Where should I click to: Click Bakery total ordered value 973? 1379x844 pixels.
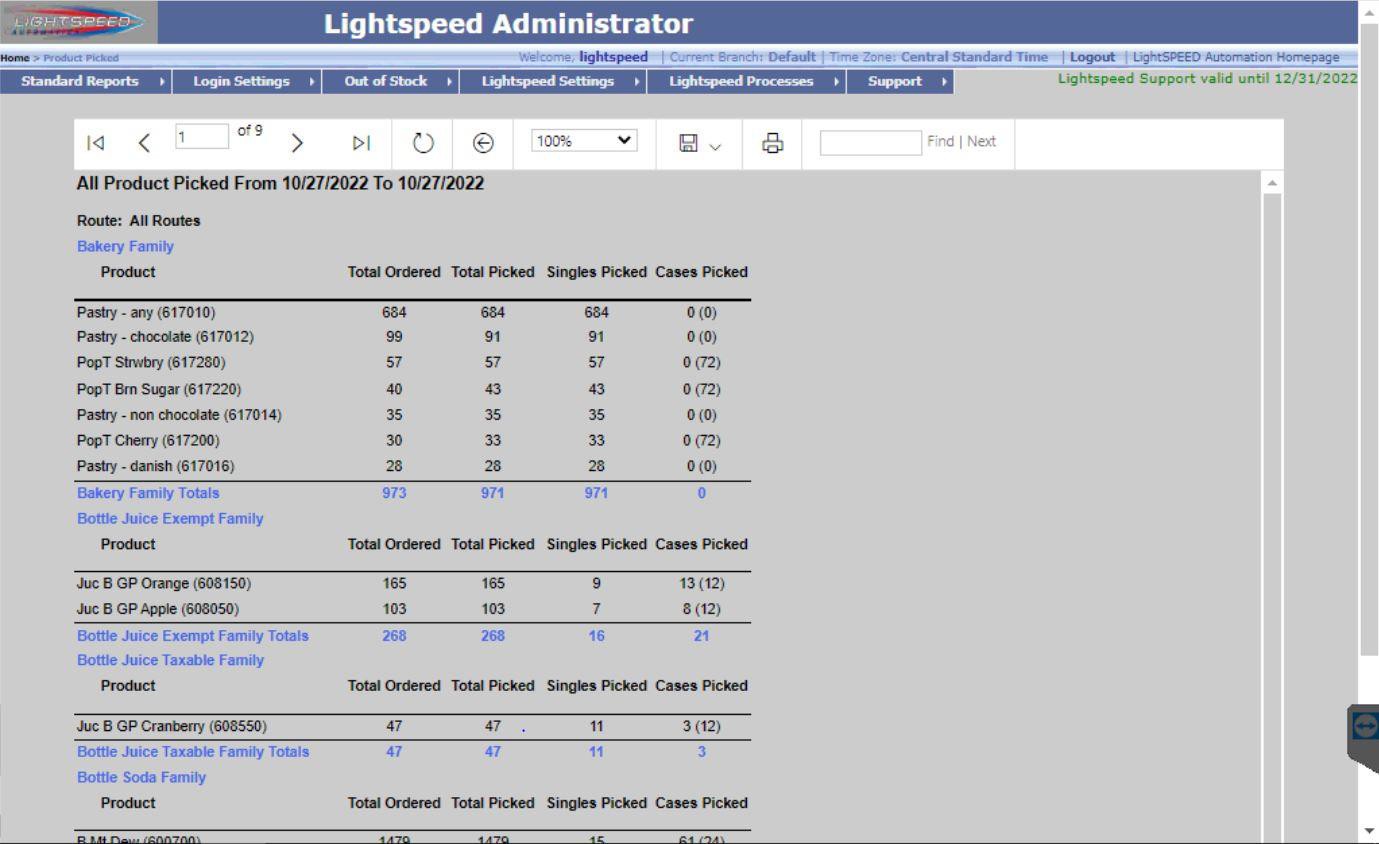(394, 493)
